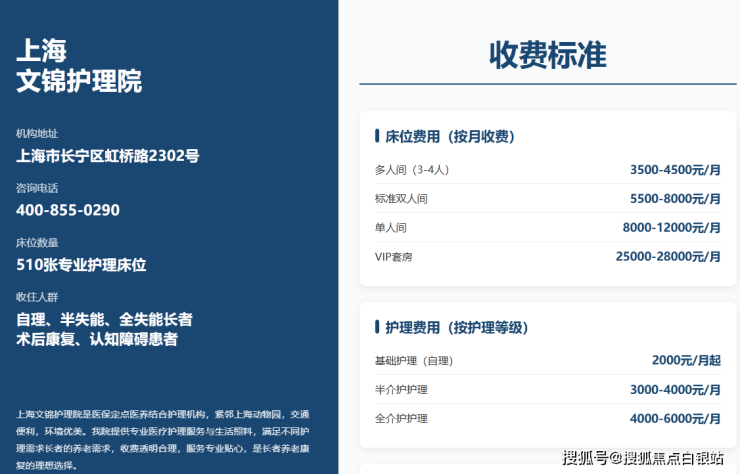Screen dimensions: 740x474
Task: Click price 3500-4500元/月
Action: (675, 170)
